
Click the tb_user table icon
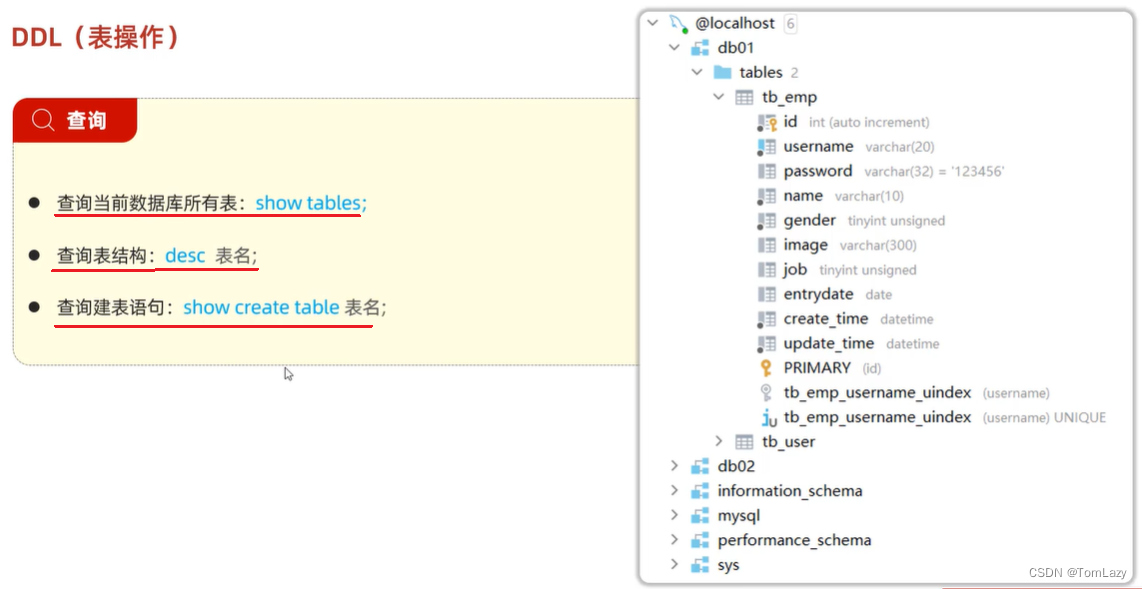[743, 441]
